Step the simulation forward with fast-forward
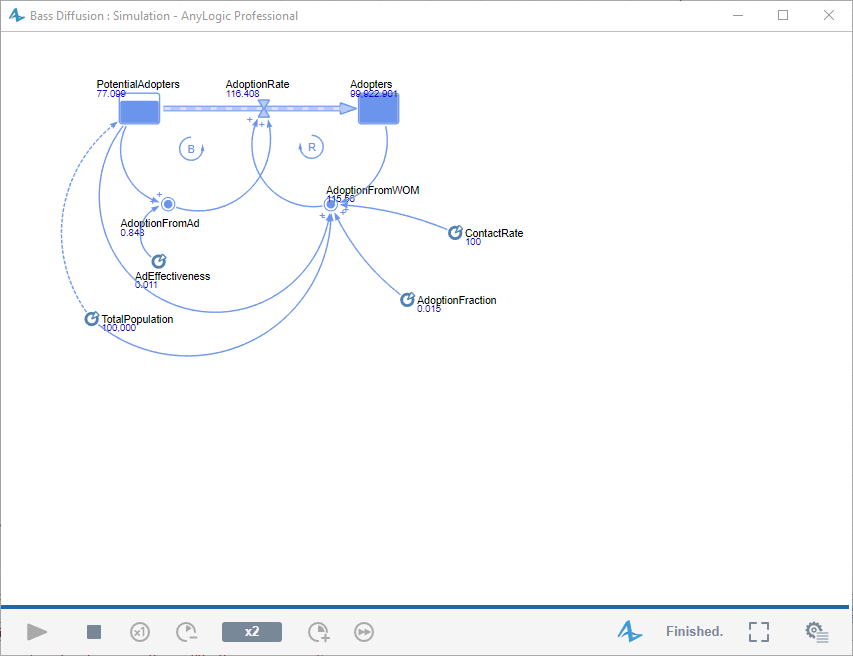 363,631
